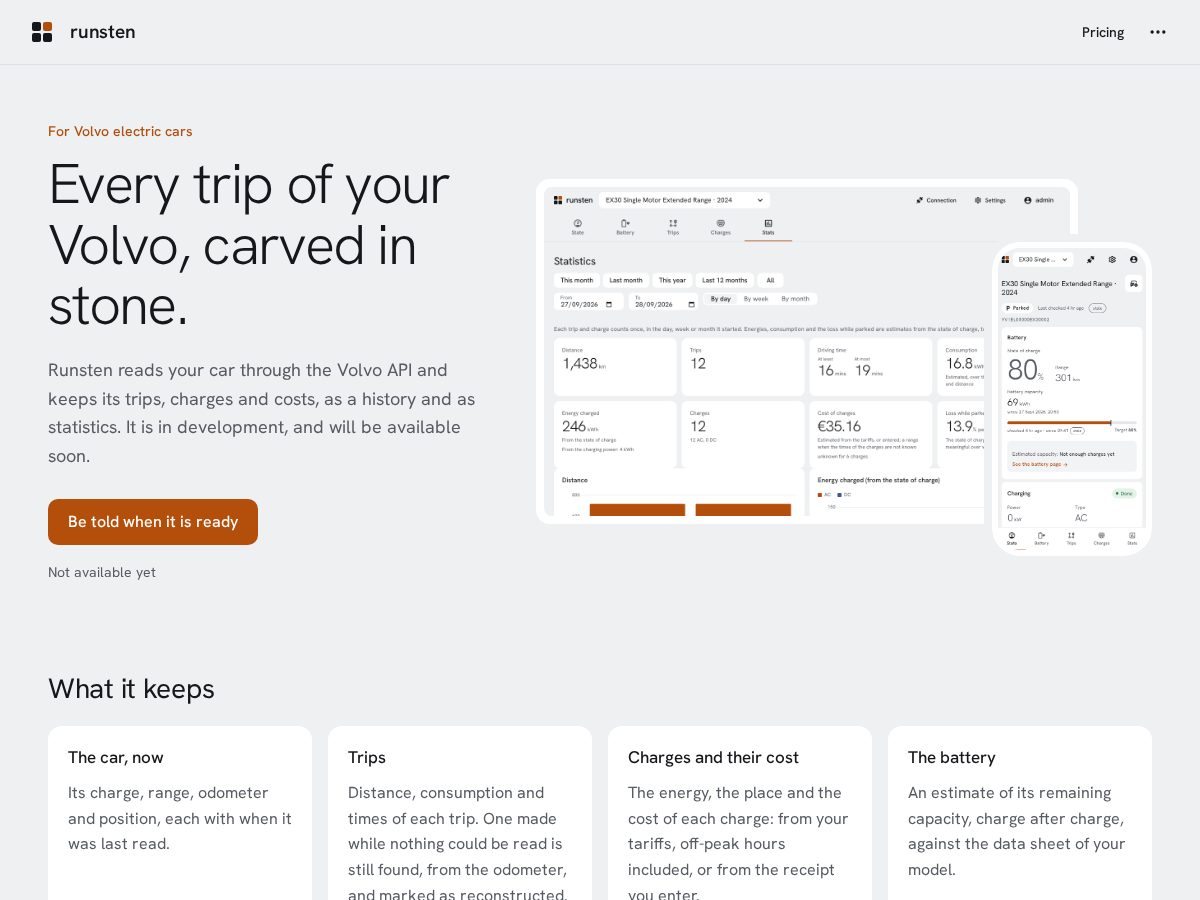Viewport: 1200px width, 900px height.
Task: Click the 'The battery' feature card heading
Action: click(x=952, y=757)
